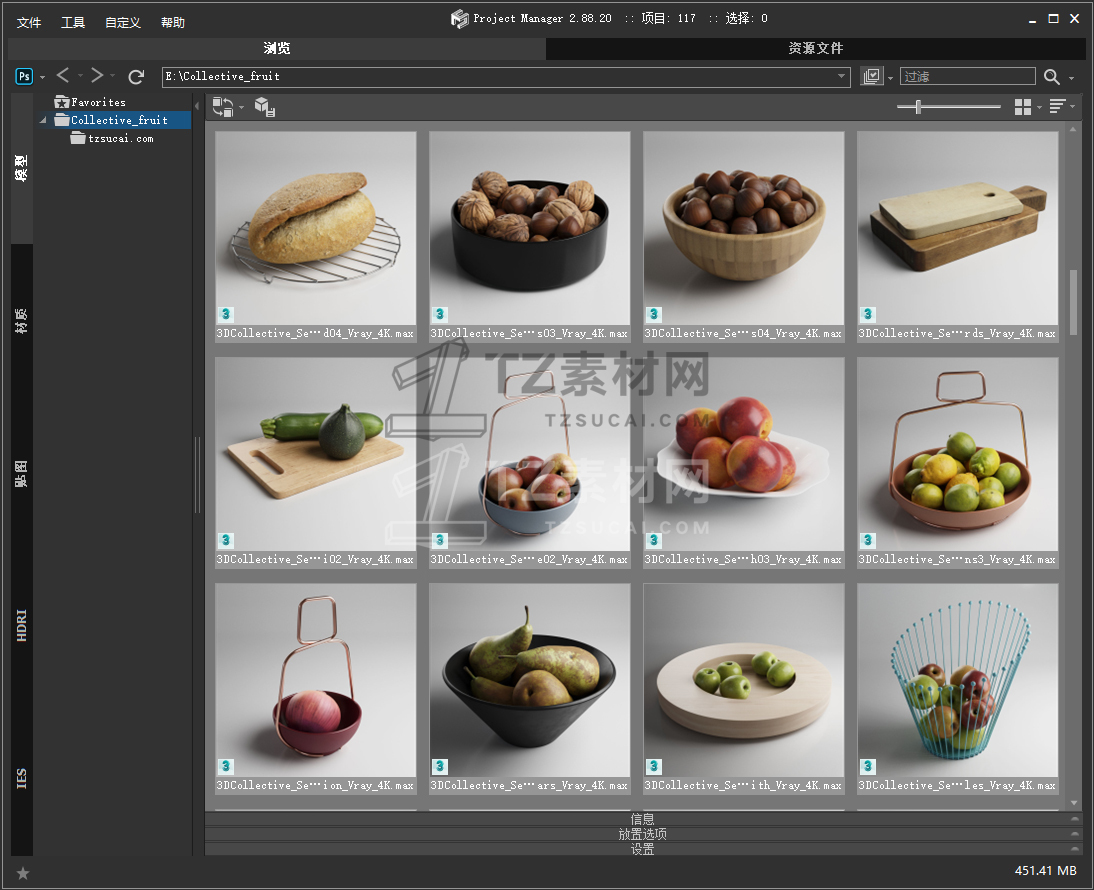Image resolution: width=1094 pixels, height=890 pixels.
Task: Click the magnifier search icon
Action: click(1052, 77)
